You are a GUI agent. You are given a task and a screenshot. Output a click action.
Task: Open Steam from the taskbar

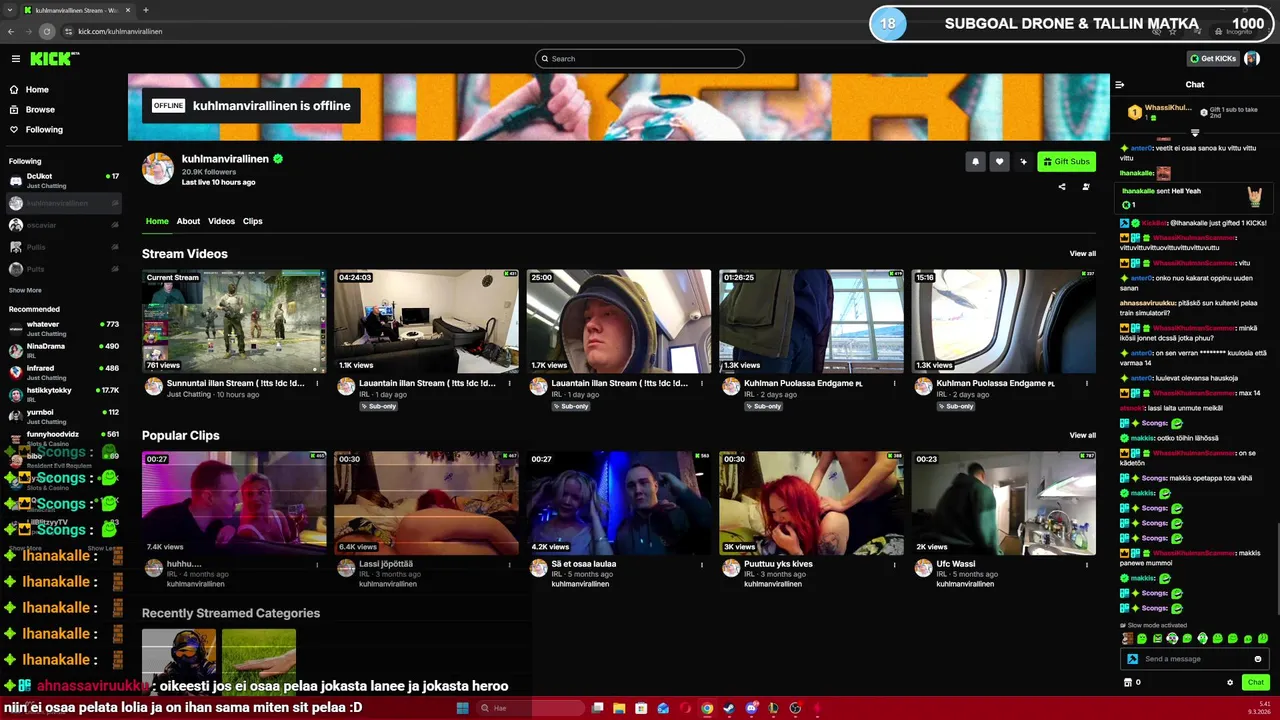729,708
